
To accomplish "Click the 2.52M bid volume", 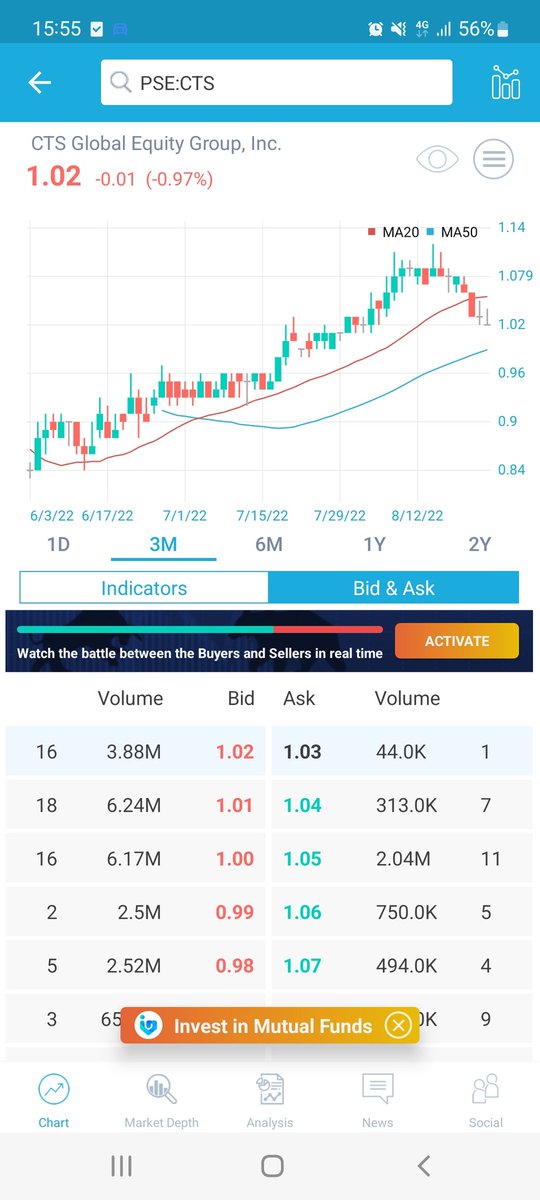I will (x=133, y=965).
